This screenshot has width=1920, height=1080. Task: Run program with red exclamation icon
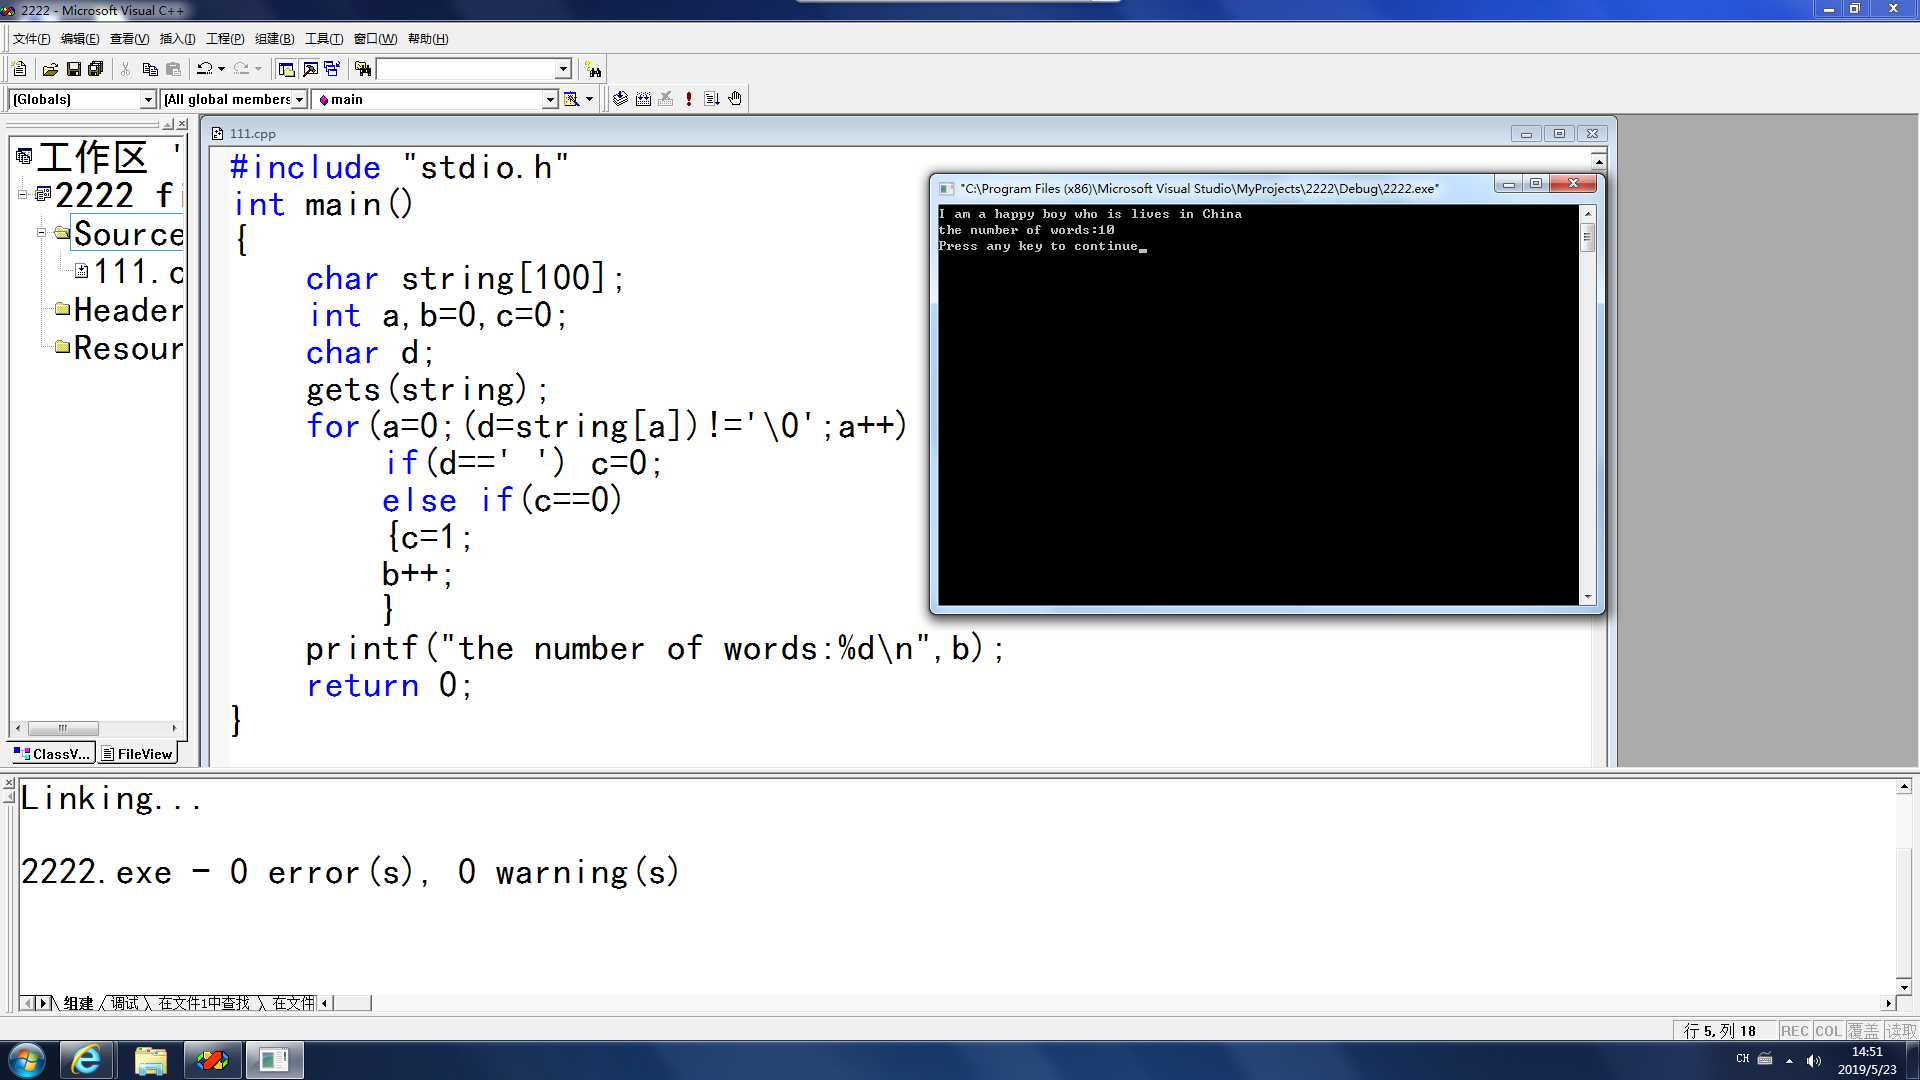(688, 99)
